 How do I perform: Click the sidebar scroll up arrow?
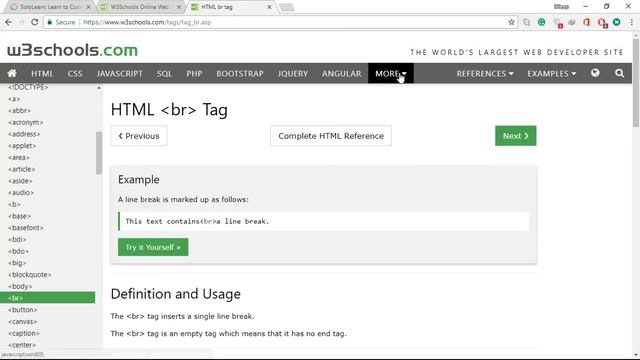pos(99,88)
